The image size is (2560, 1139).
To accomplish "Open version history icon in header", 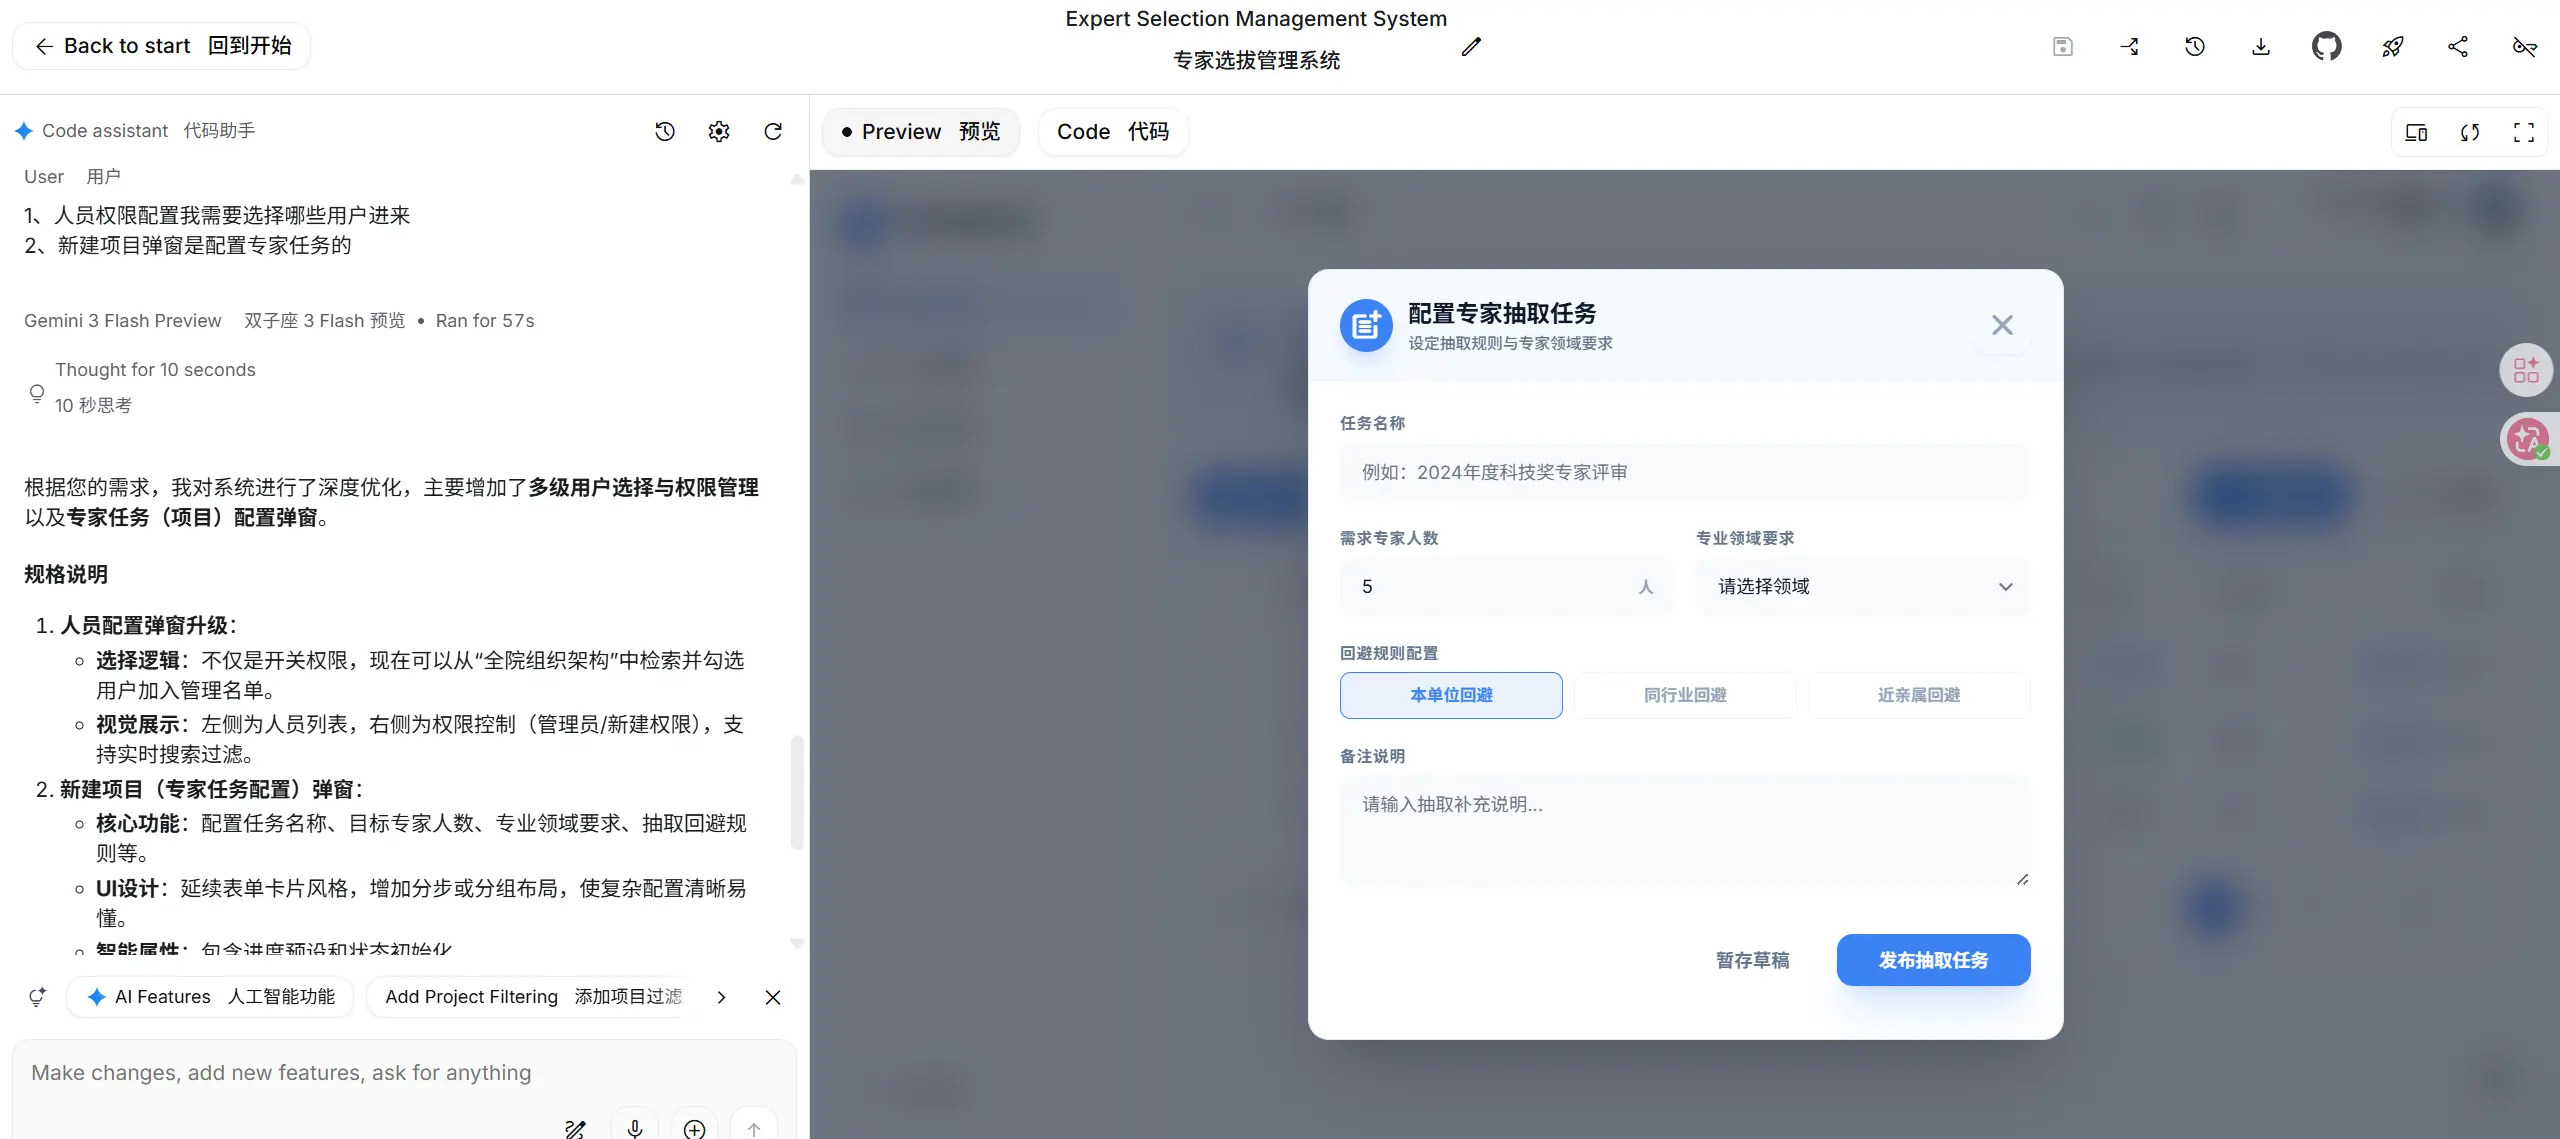I will [2194, 46].
